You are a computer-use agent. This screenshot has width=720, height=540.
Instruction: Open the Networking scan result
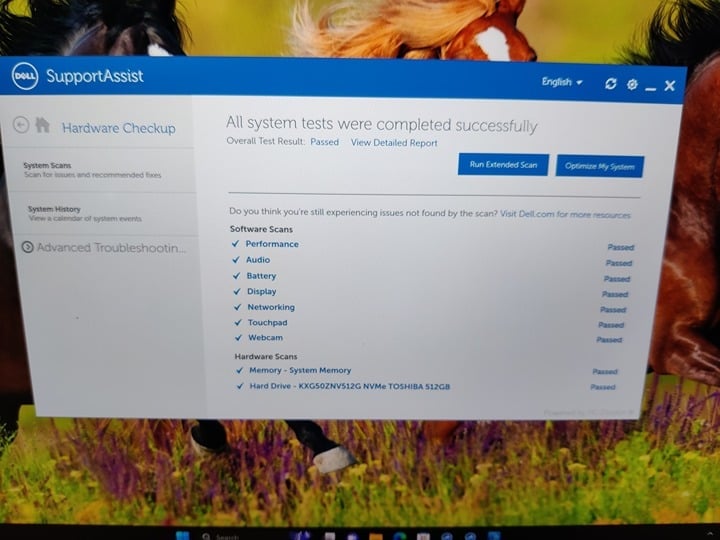(271, 307)
